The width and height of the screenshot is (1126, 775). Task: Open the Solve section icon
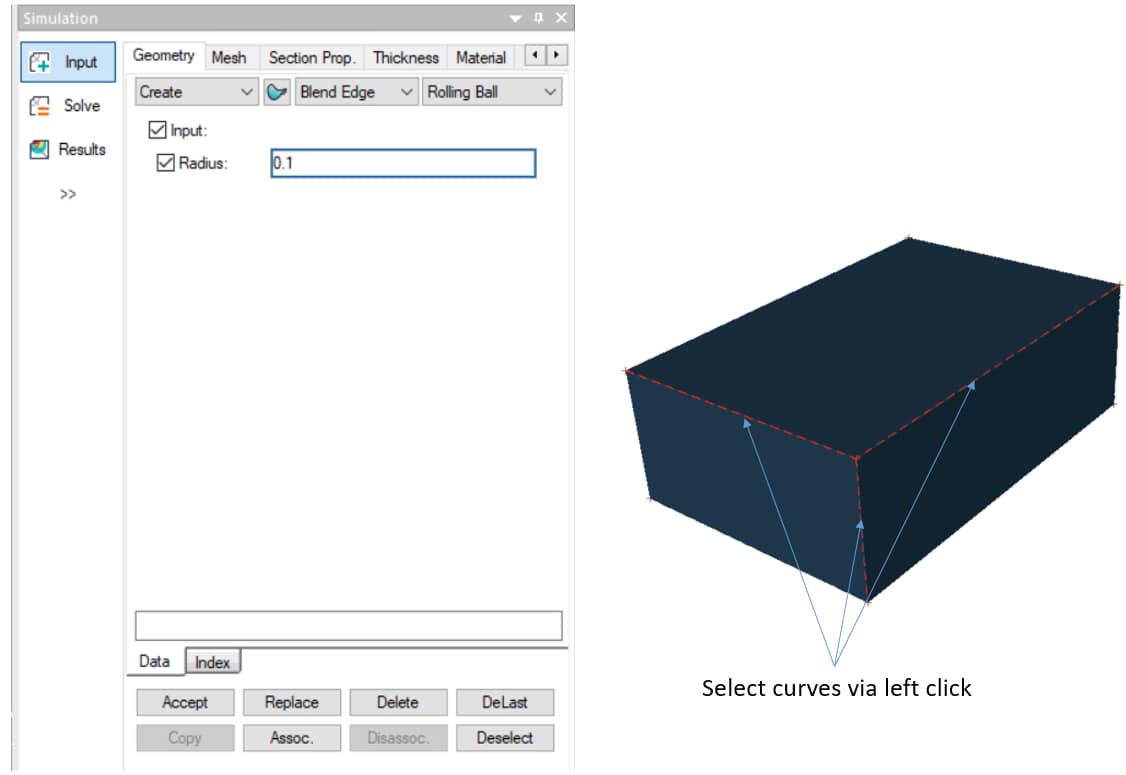coord(40,106)
